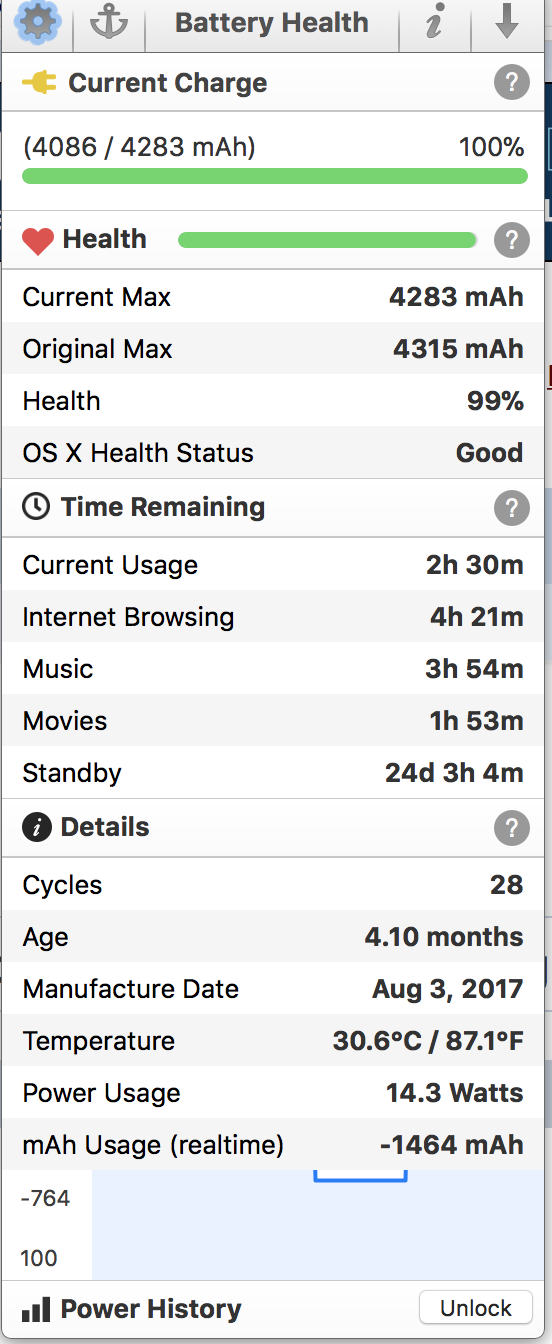Unlock the Power History feature
552x1344 pixels.
coord(475,1307)
